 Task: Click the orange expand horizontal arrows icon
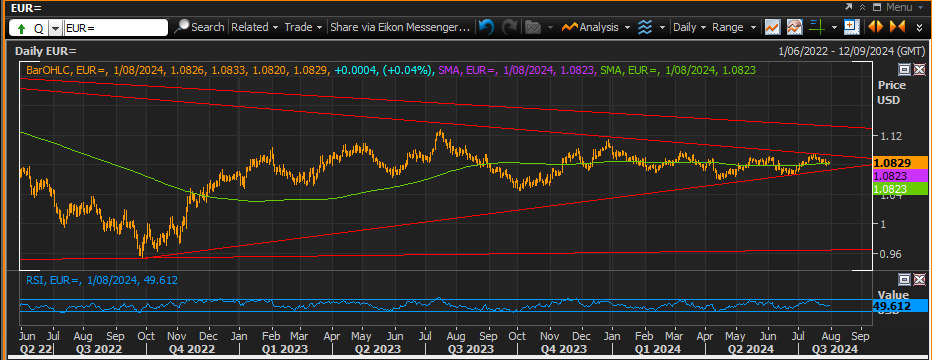pos(875,27)
